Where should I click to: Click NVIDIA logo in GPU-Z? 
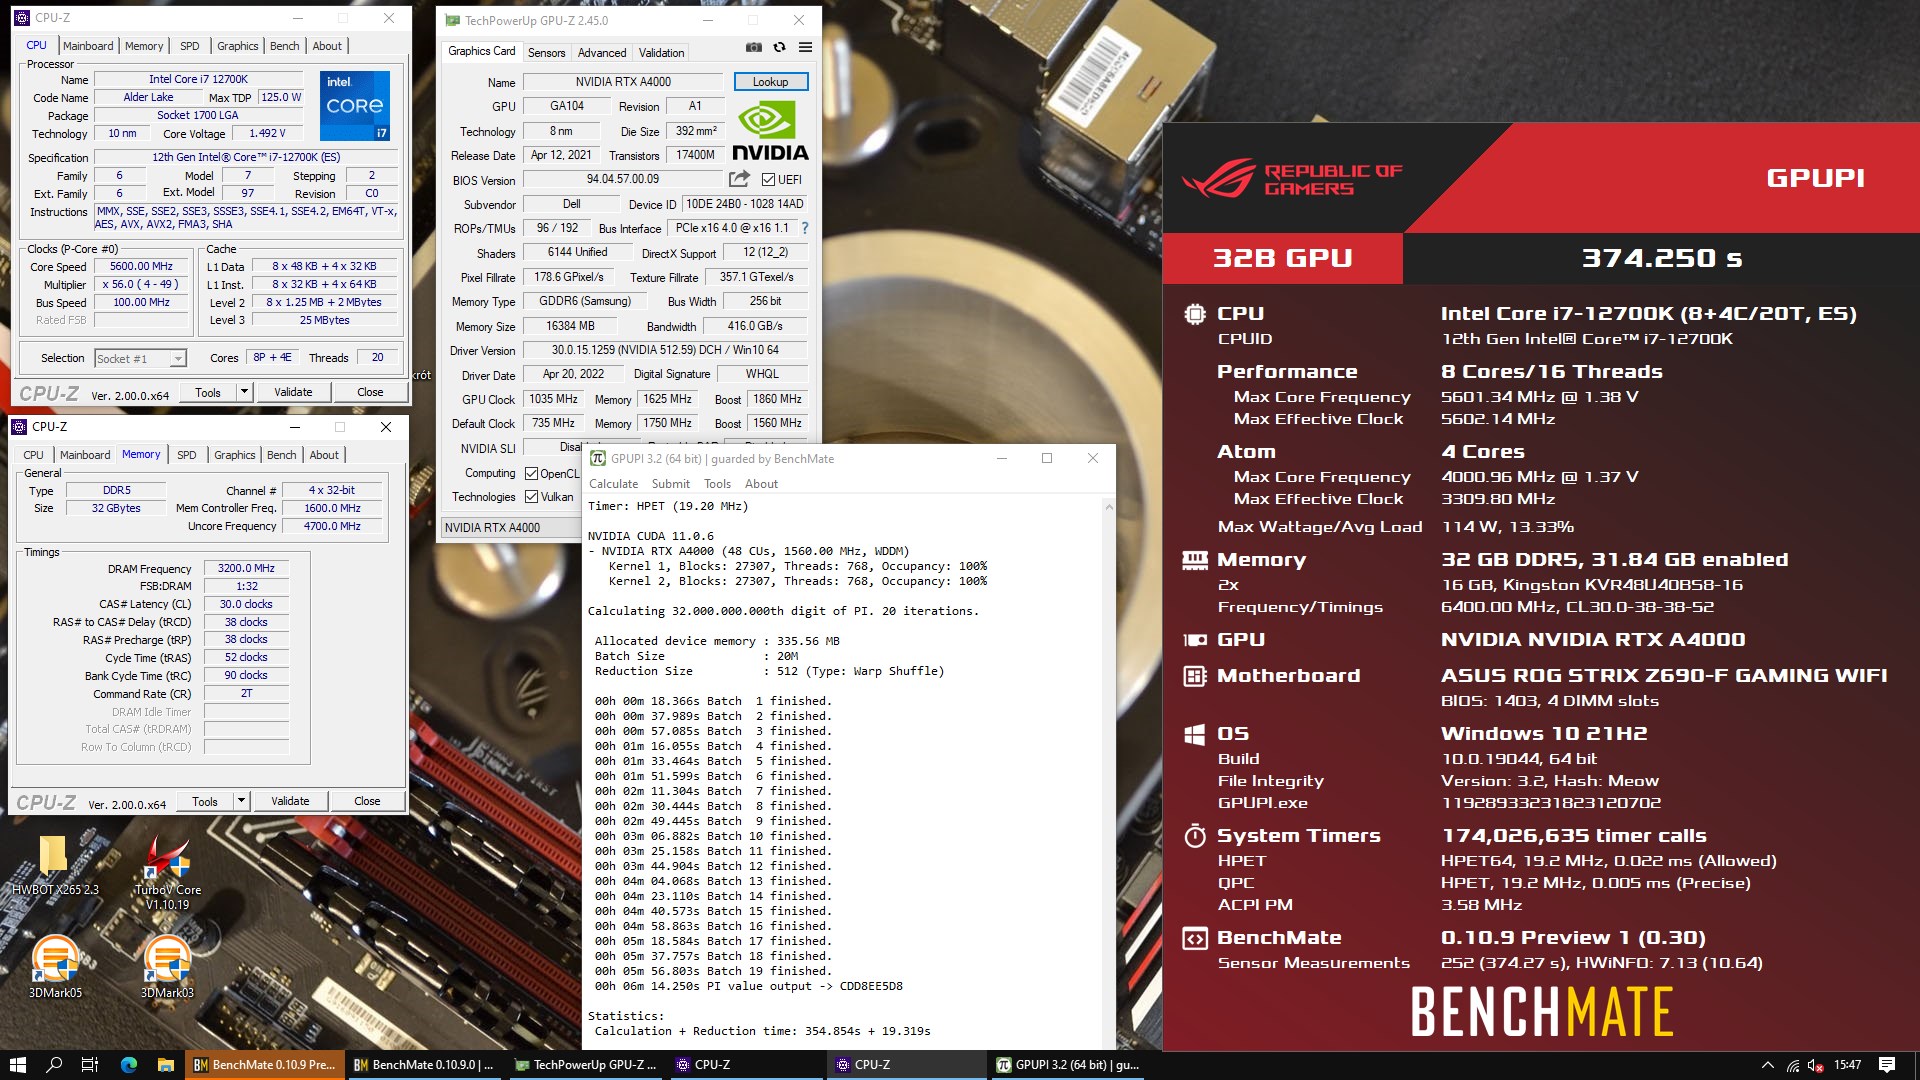(769, 132)
